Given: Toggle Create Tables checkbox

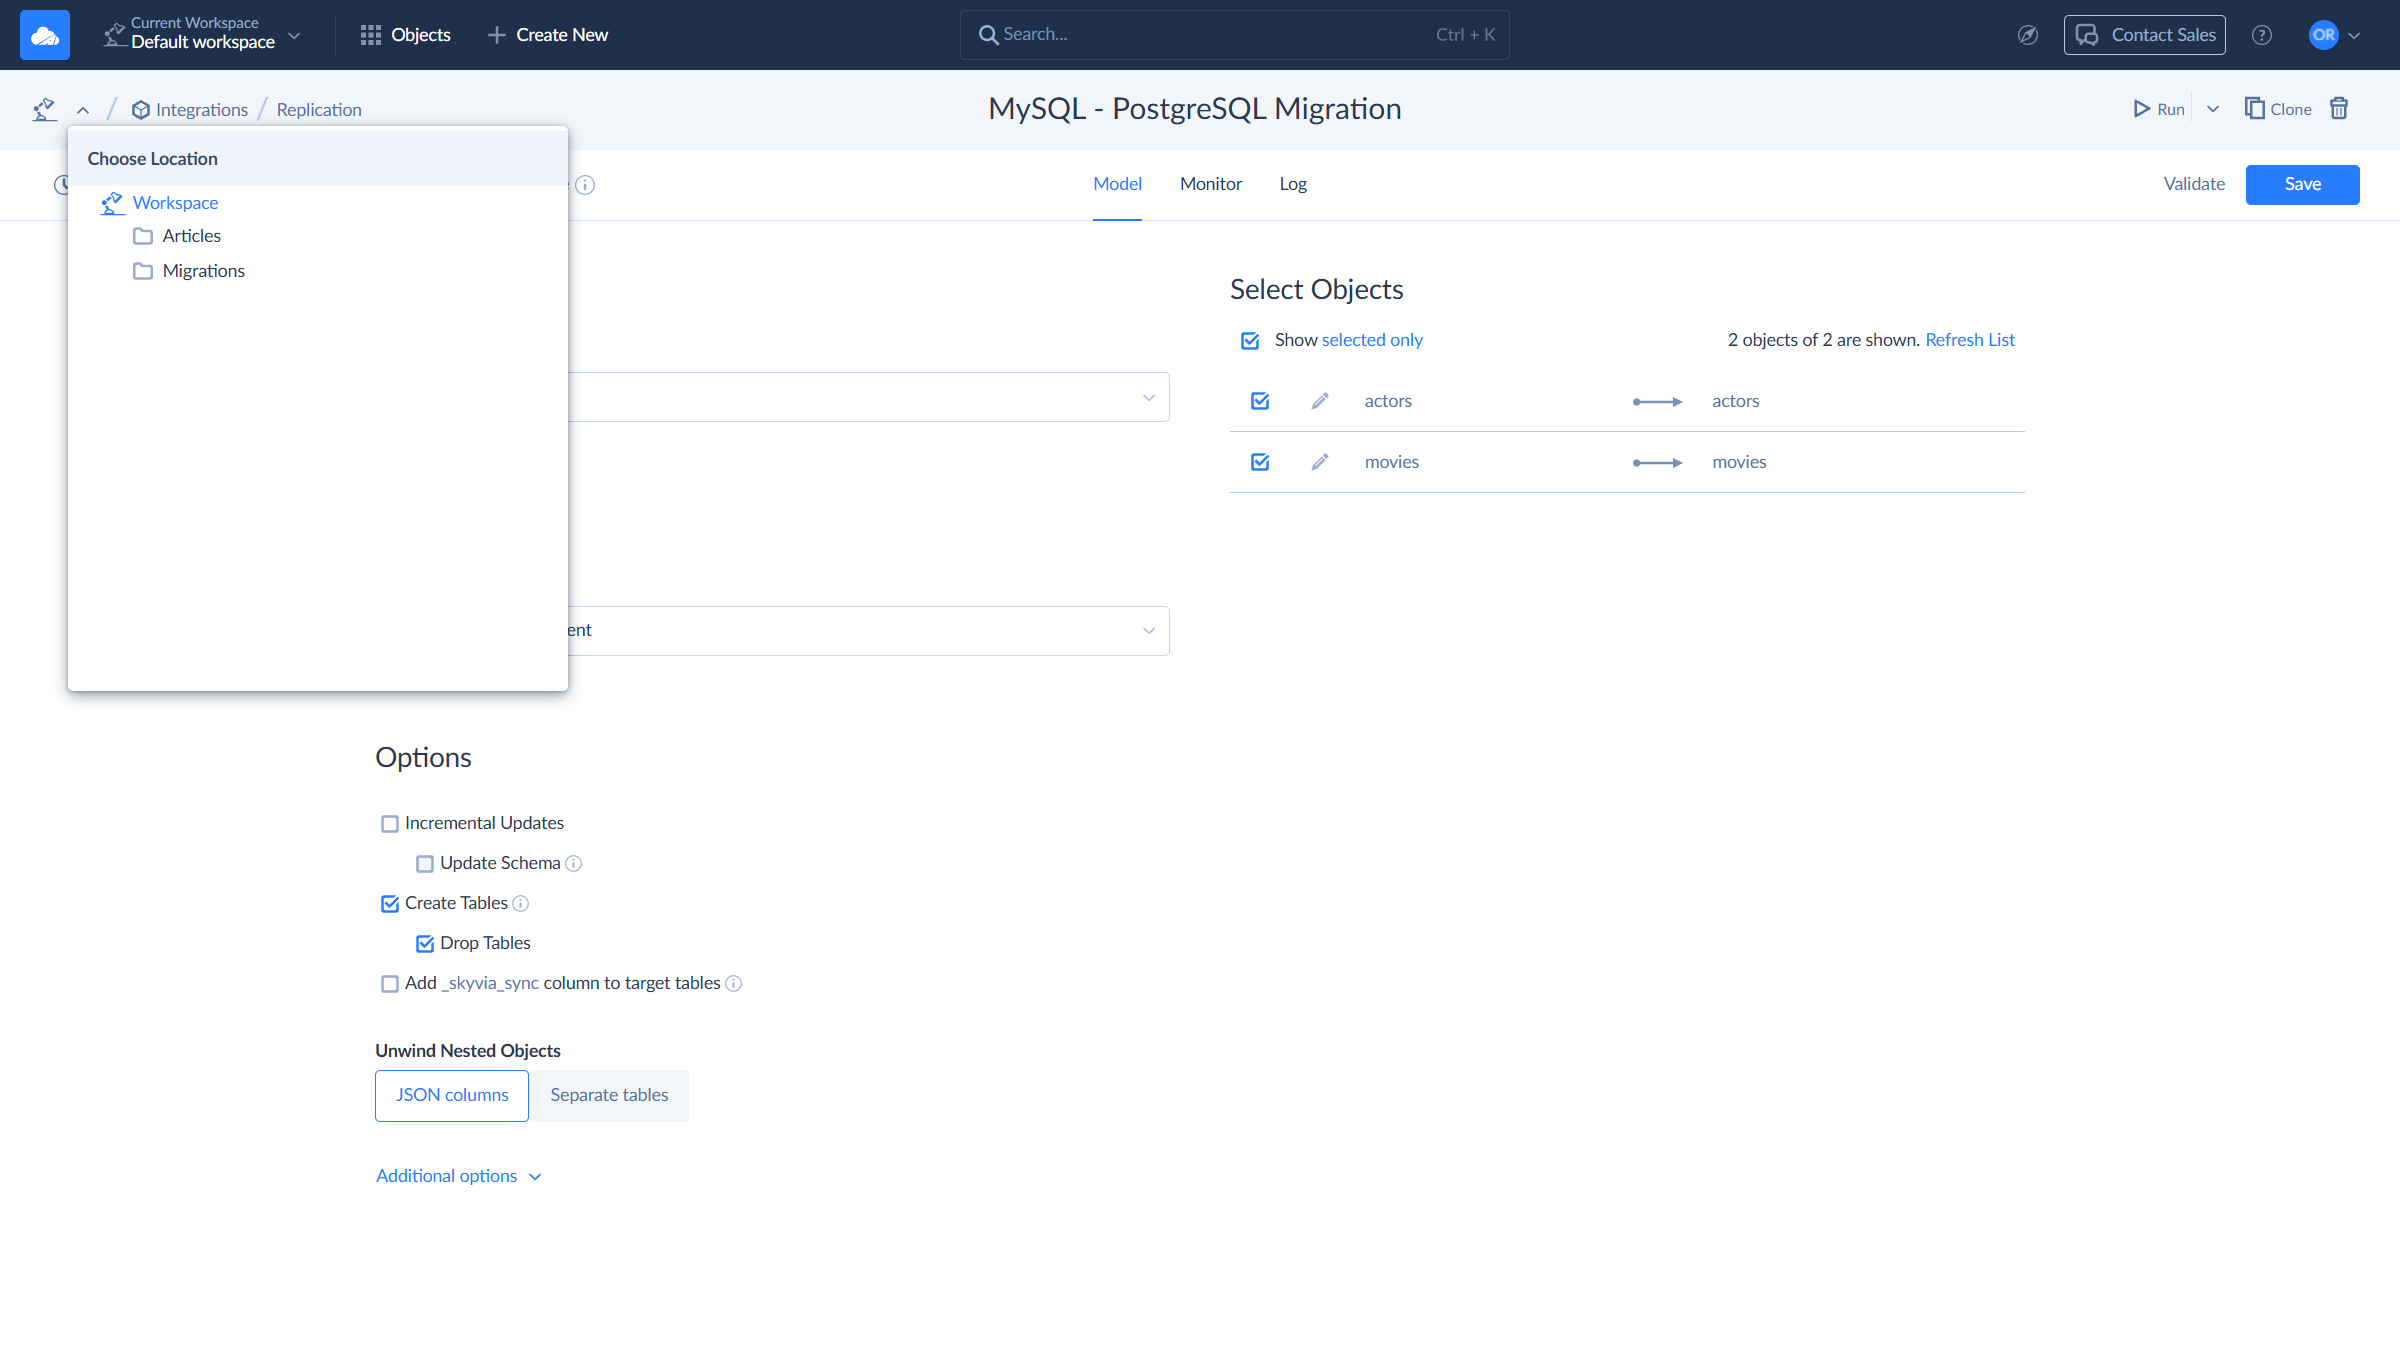Looking at the screenshot, I should click(390, 904).
